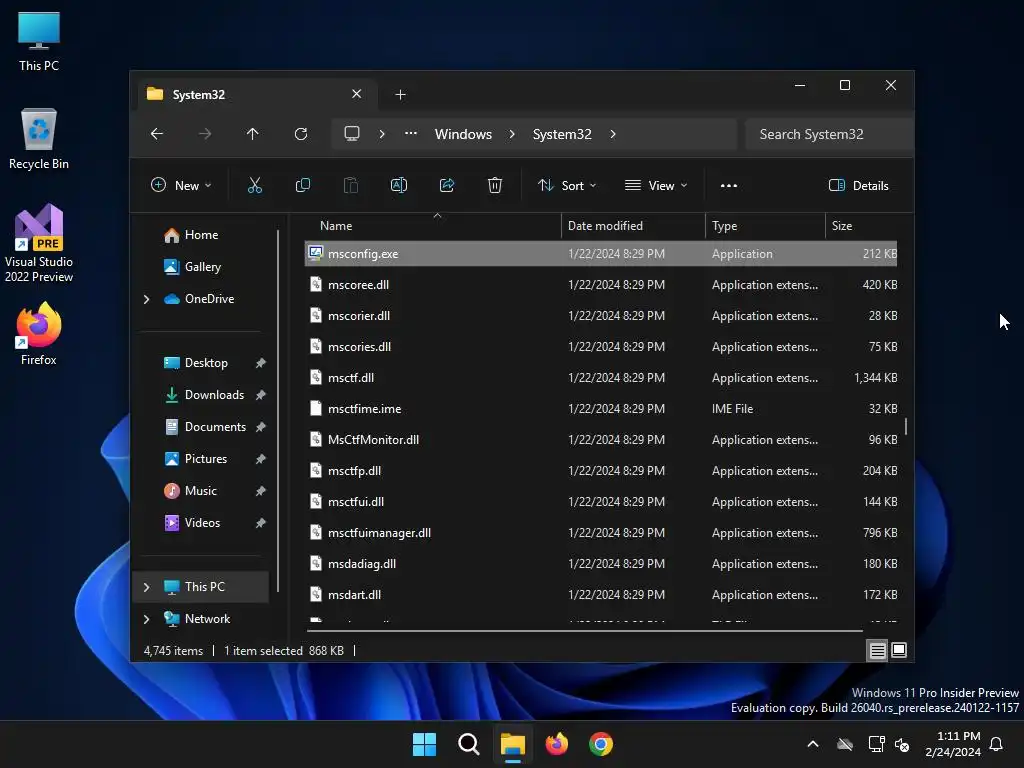Launch Firefox from the taskbar
Screen dimensions: 1024x768
tap(556, 744)
